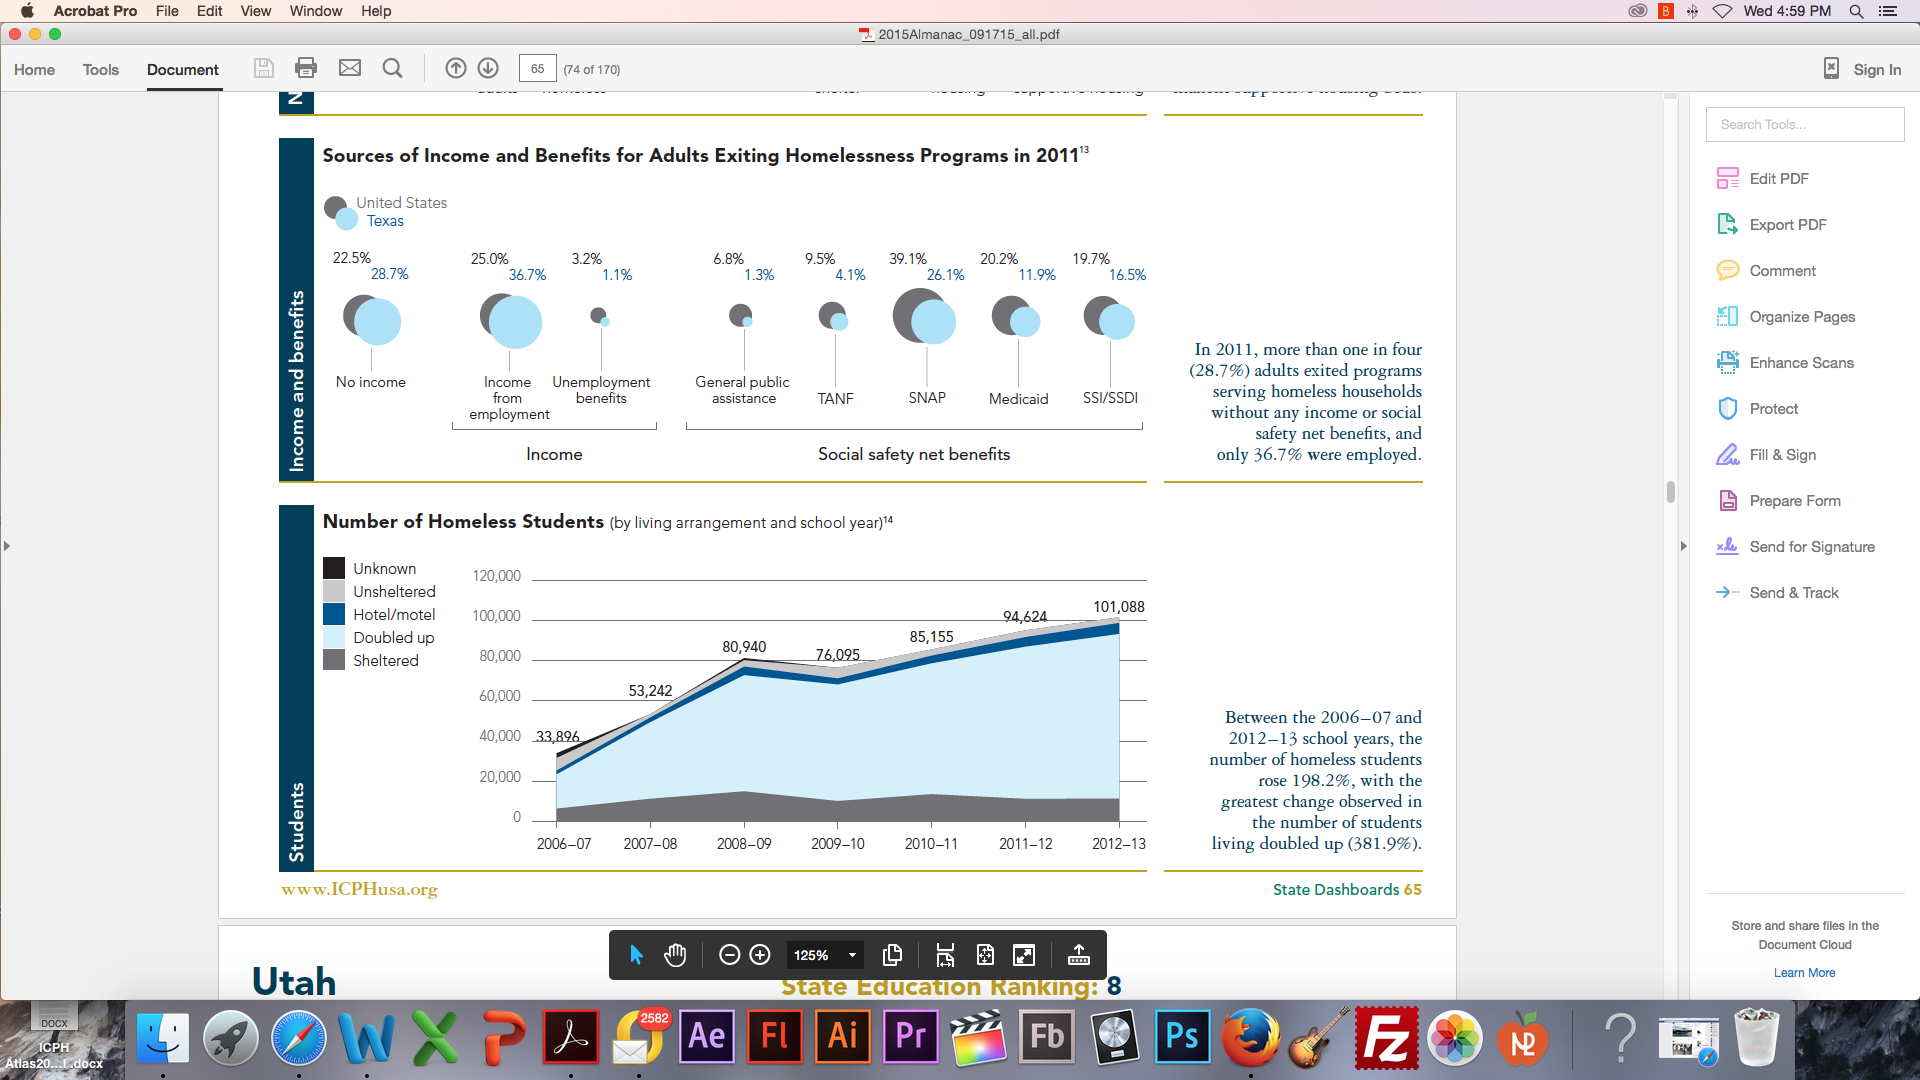The height and width of the screenshot is (1080, 1920).
Task: Open the Window menu
Action: click(x=315, y=11)
